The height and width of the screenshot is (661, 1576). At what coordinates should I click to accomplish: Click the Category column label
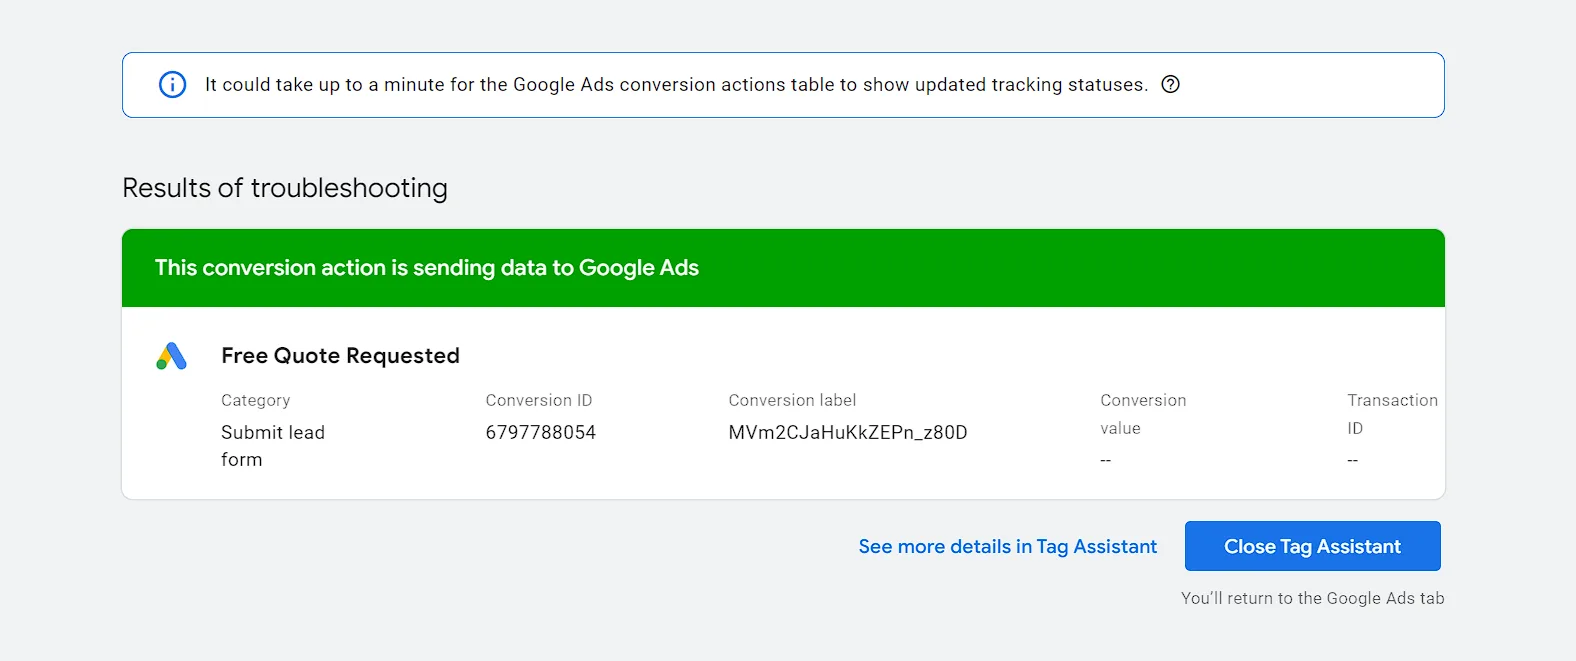pos(255,400)
